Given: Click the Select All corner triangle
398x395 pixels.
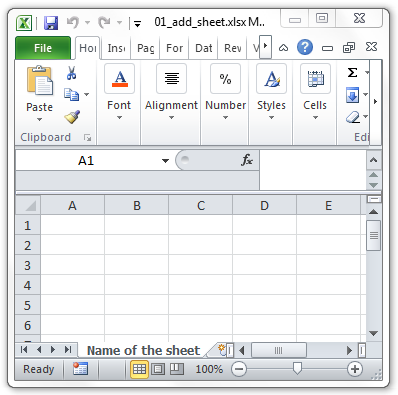Looking at the screenshot, I should [28, 205].
